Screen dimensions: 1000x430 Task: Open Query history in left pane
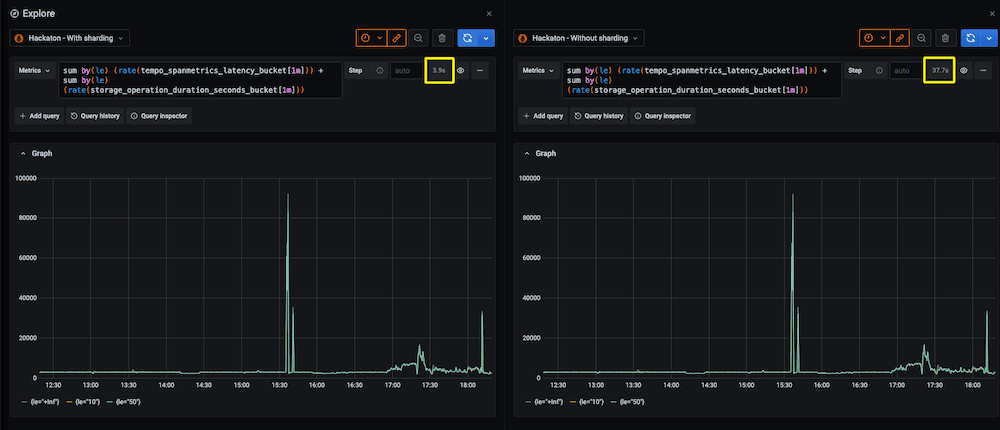[x=95, y=116]
